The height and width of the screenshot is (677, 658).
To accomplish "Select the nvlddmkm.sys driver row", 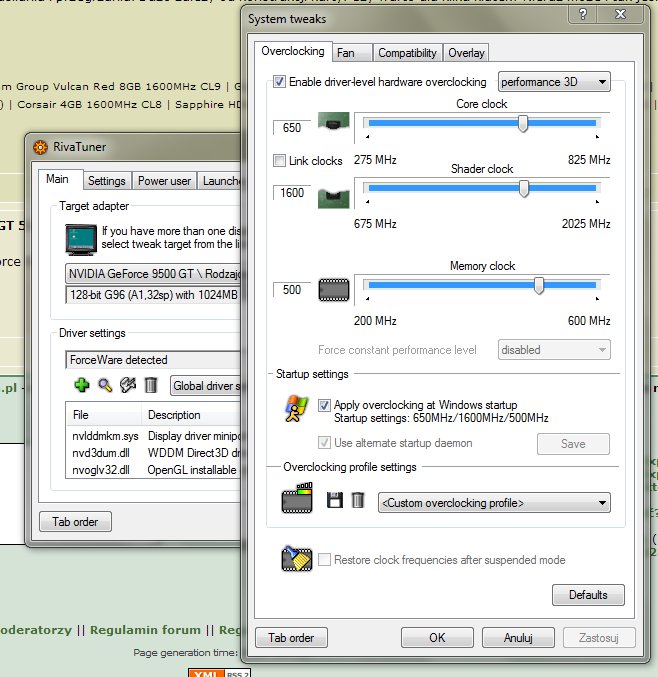I will pos(153,436).
